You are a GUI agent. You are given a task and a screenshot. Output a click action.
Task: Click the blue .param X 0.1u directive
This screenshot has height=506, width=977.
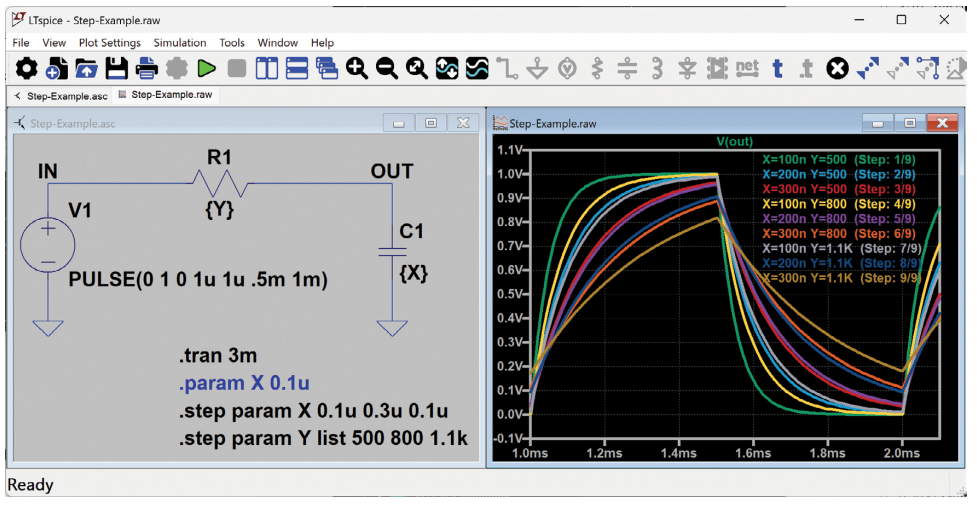point(244,383)
